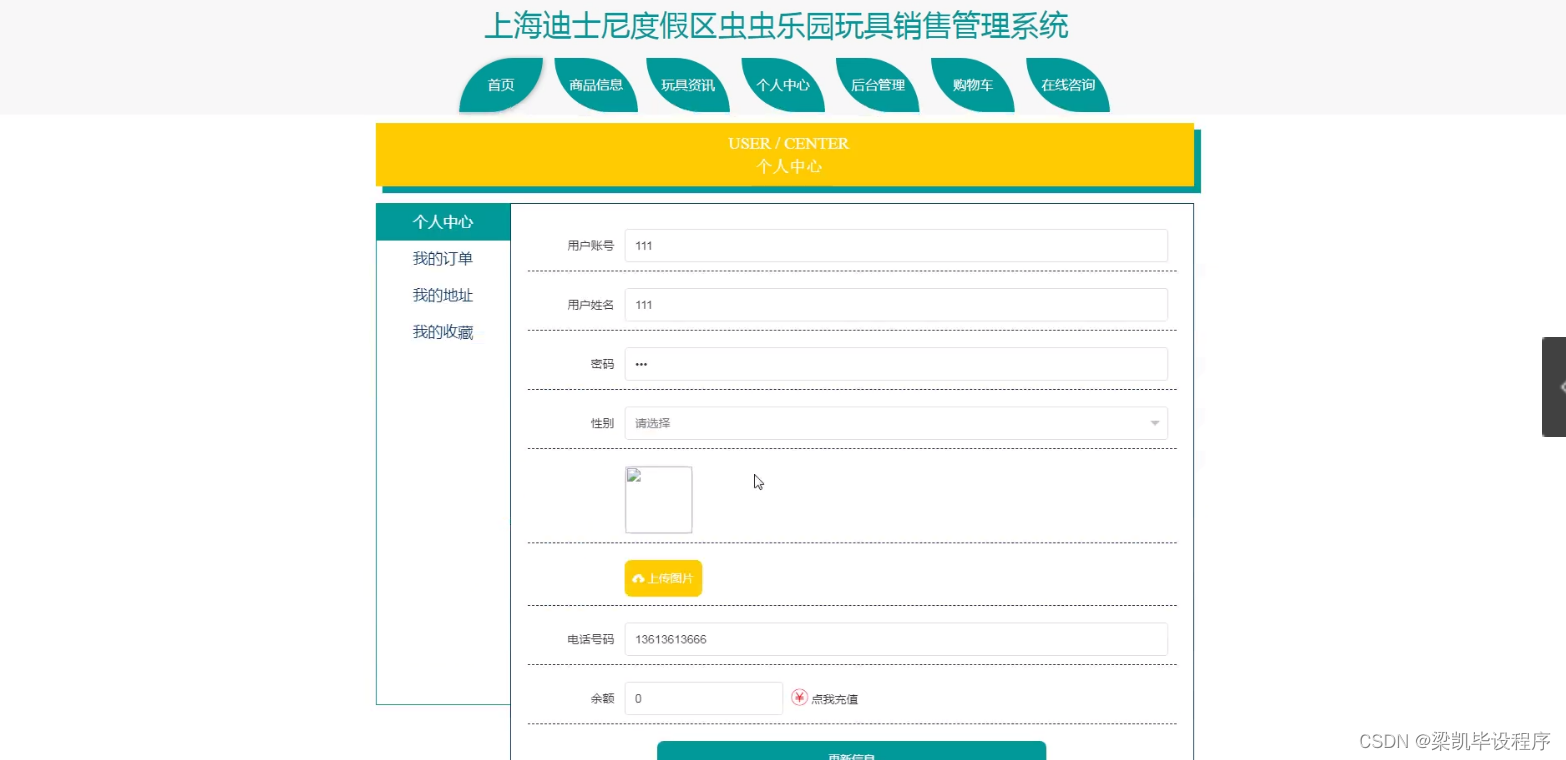
Task: Select 我的收藏 in the left sidebar
Action: pos(443,332)
